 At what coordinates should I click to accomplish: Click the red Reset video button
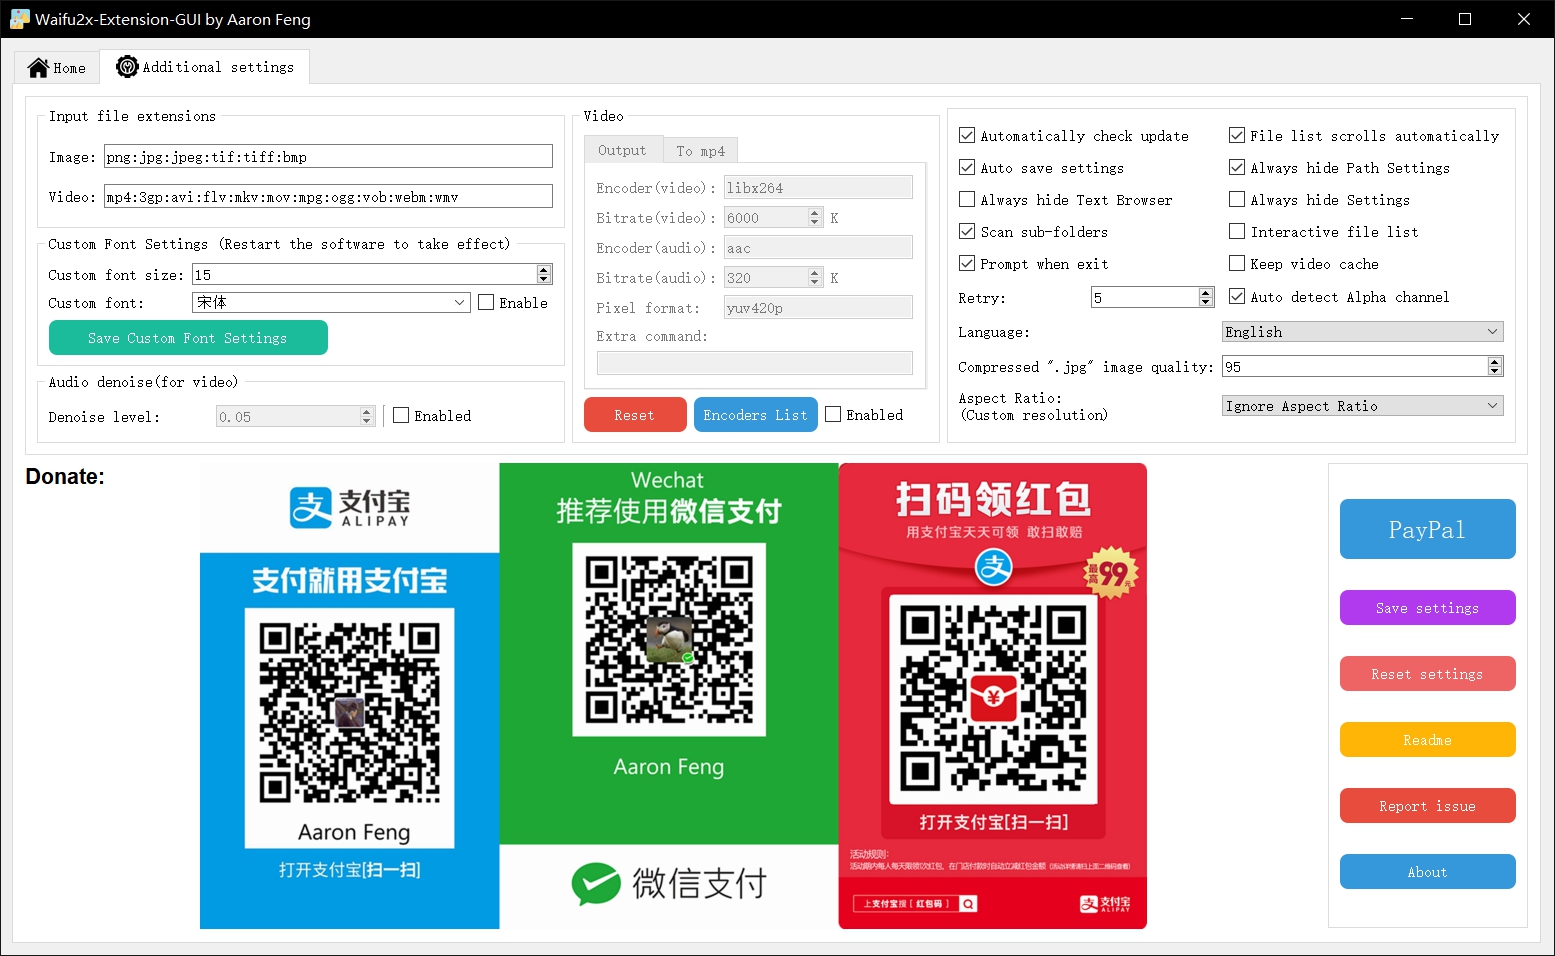[x=635, y=415]
